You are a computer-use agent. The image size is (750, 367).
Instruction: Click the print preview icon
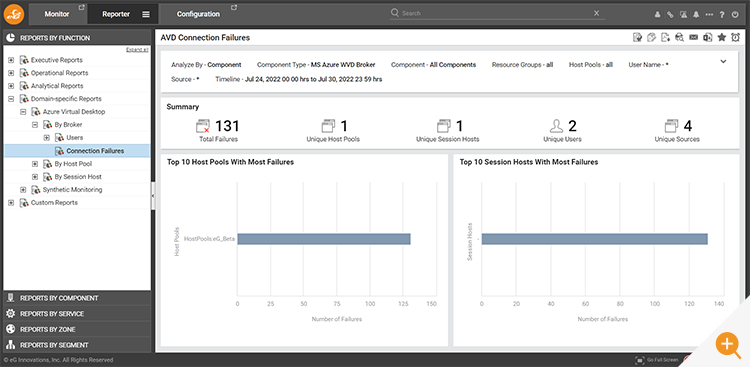(x=679, y=37)
